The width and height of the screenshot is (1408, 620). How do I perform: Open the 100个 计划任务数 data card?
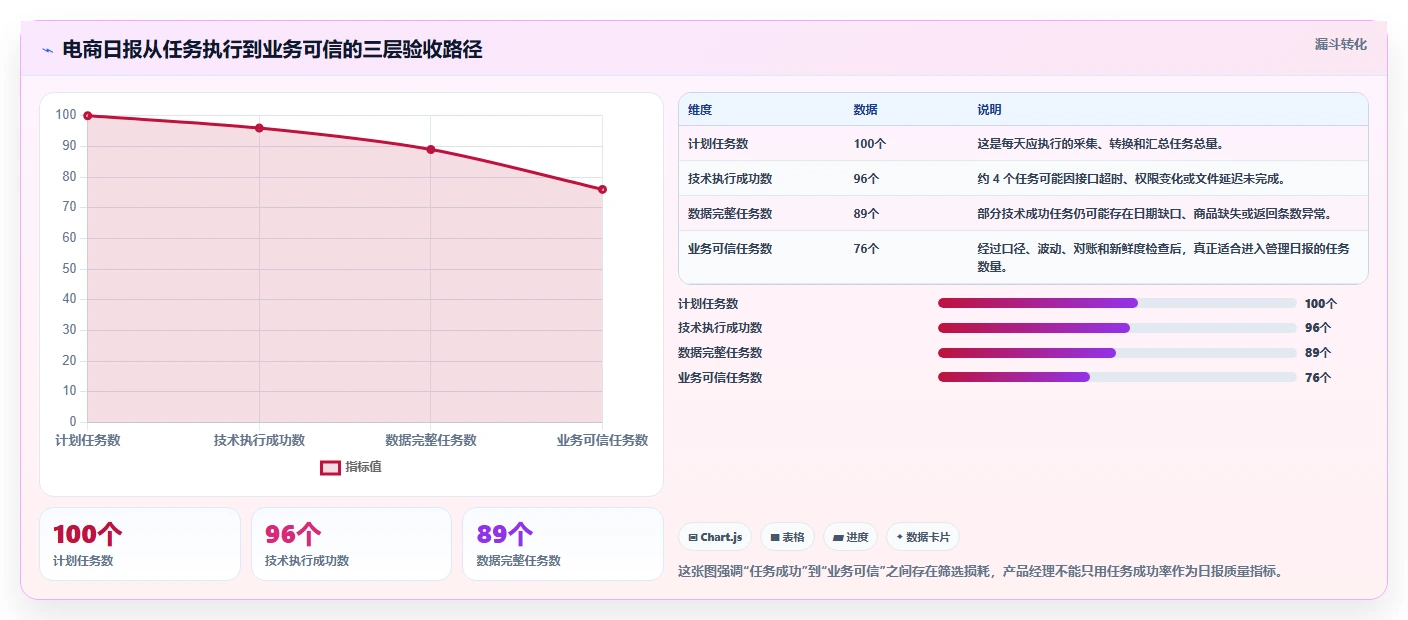[140, 544]
